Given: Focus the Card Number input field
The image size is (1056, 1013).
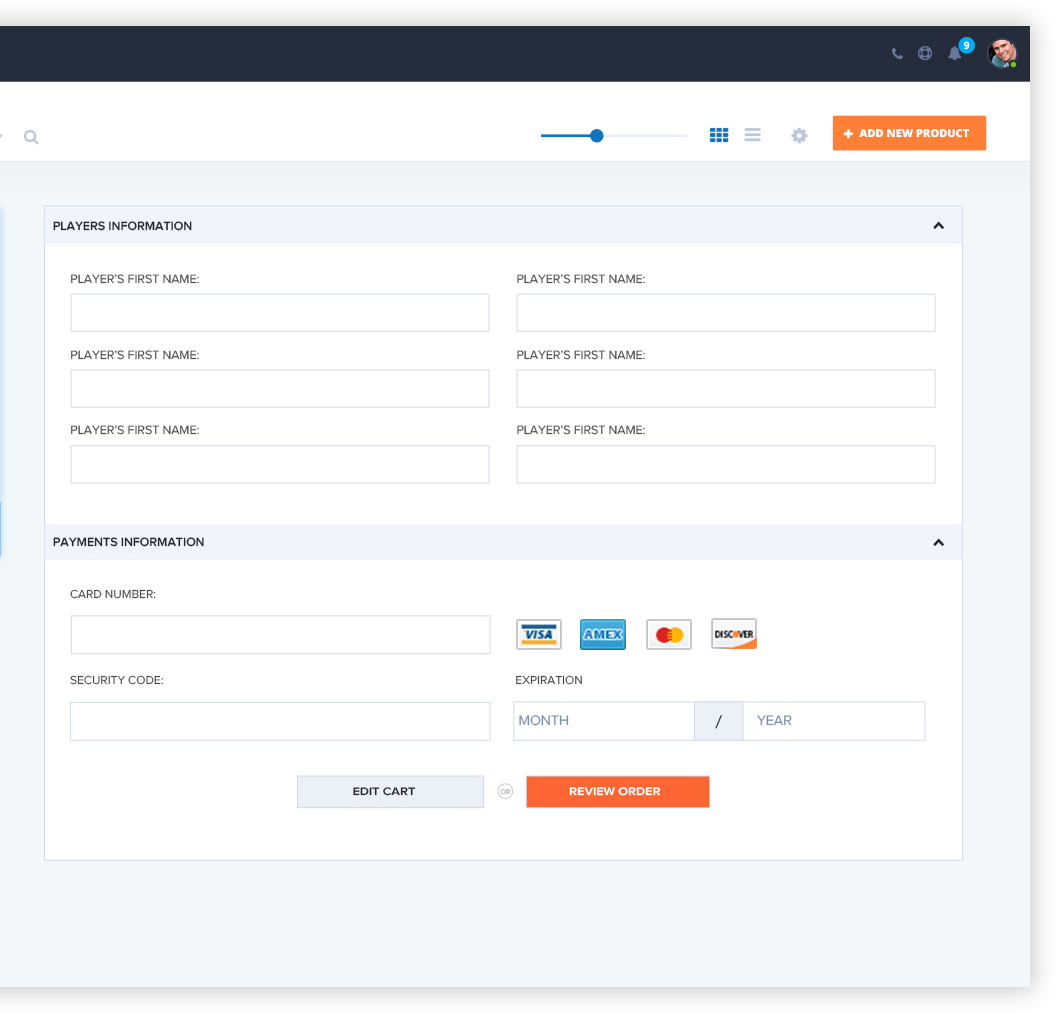Looking at the screenshot, I should coord(280,634).
